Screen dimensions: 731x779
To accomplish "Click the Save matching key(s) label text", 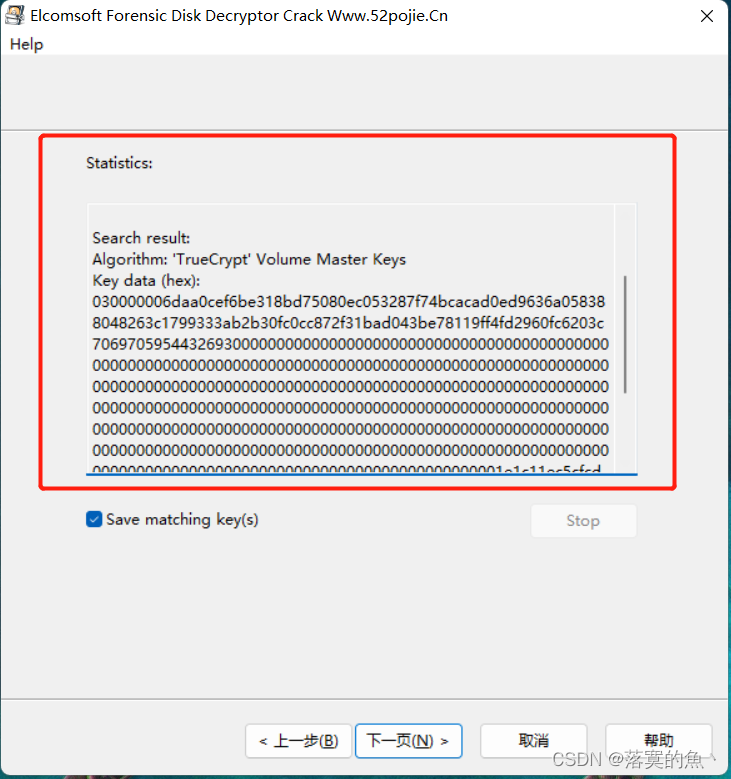I will tap(182, 520).
